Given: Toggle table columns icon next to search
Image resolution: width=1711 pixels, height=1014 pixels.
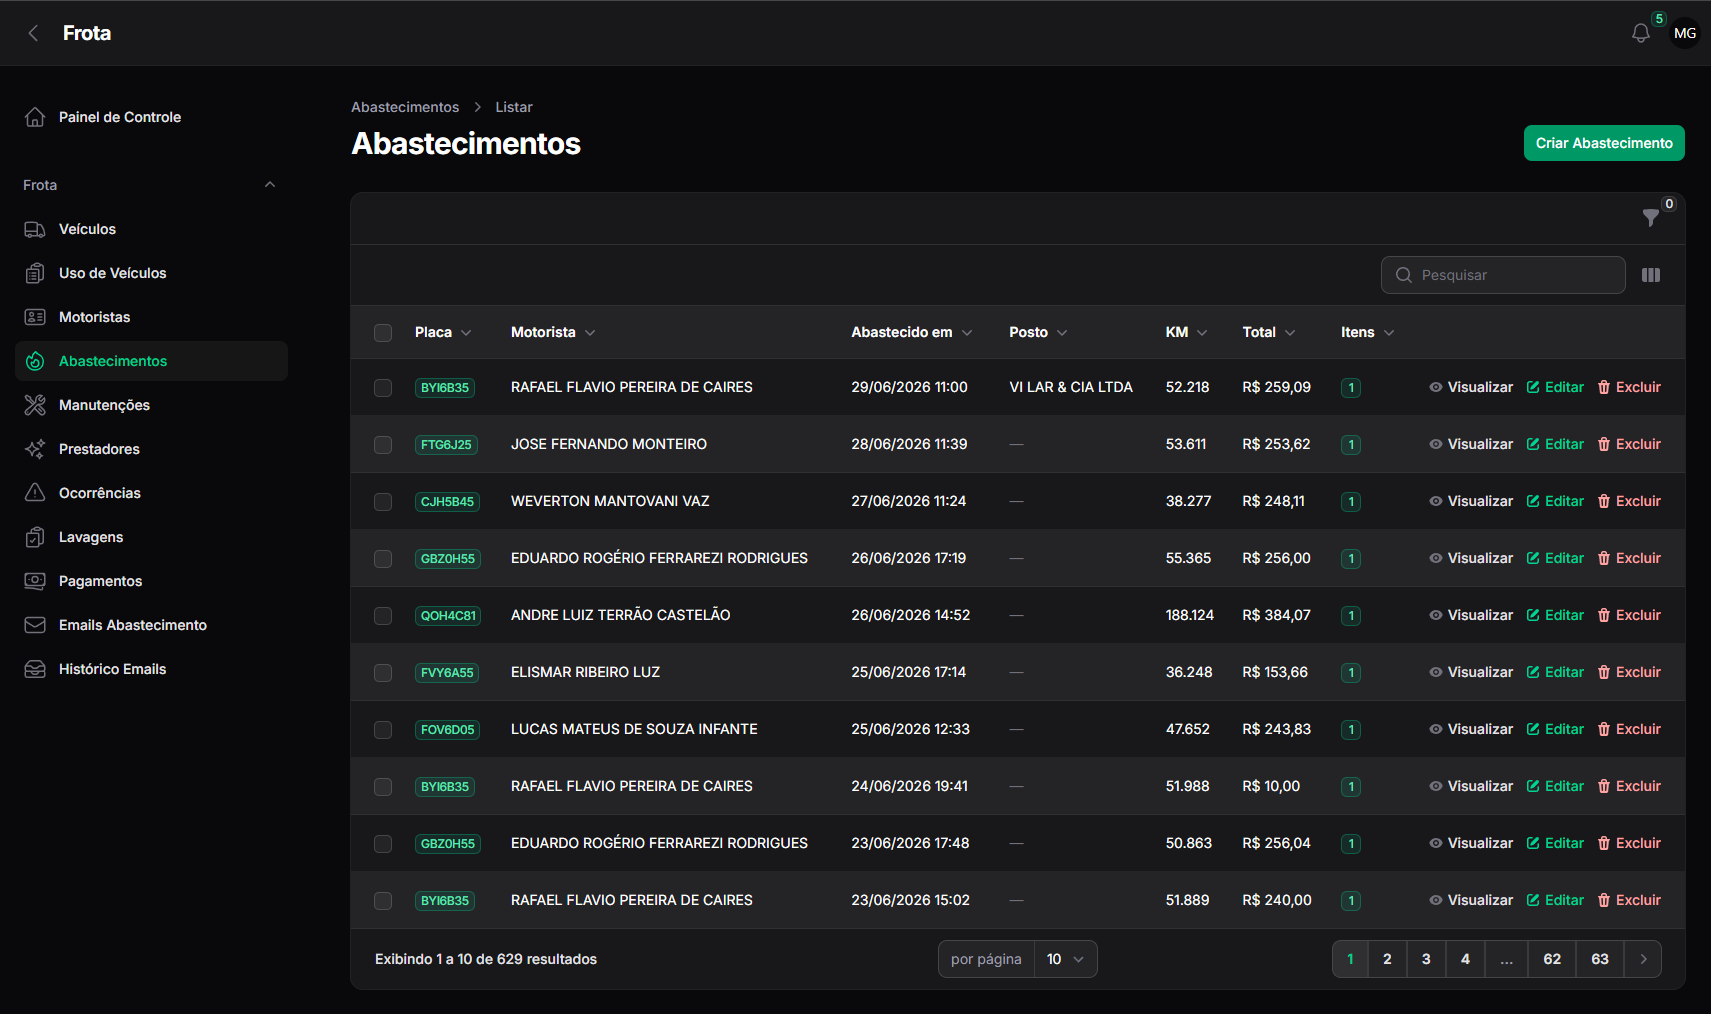Looking at the screenshot, I should (1651, 275).
